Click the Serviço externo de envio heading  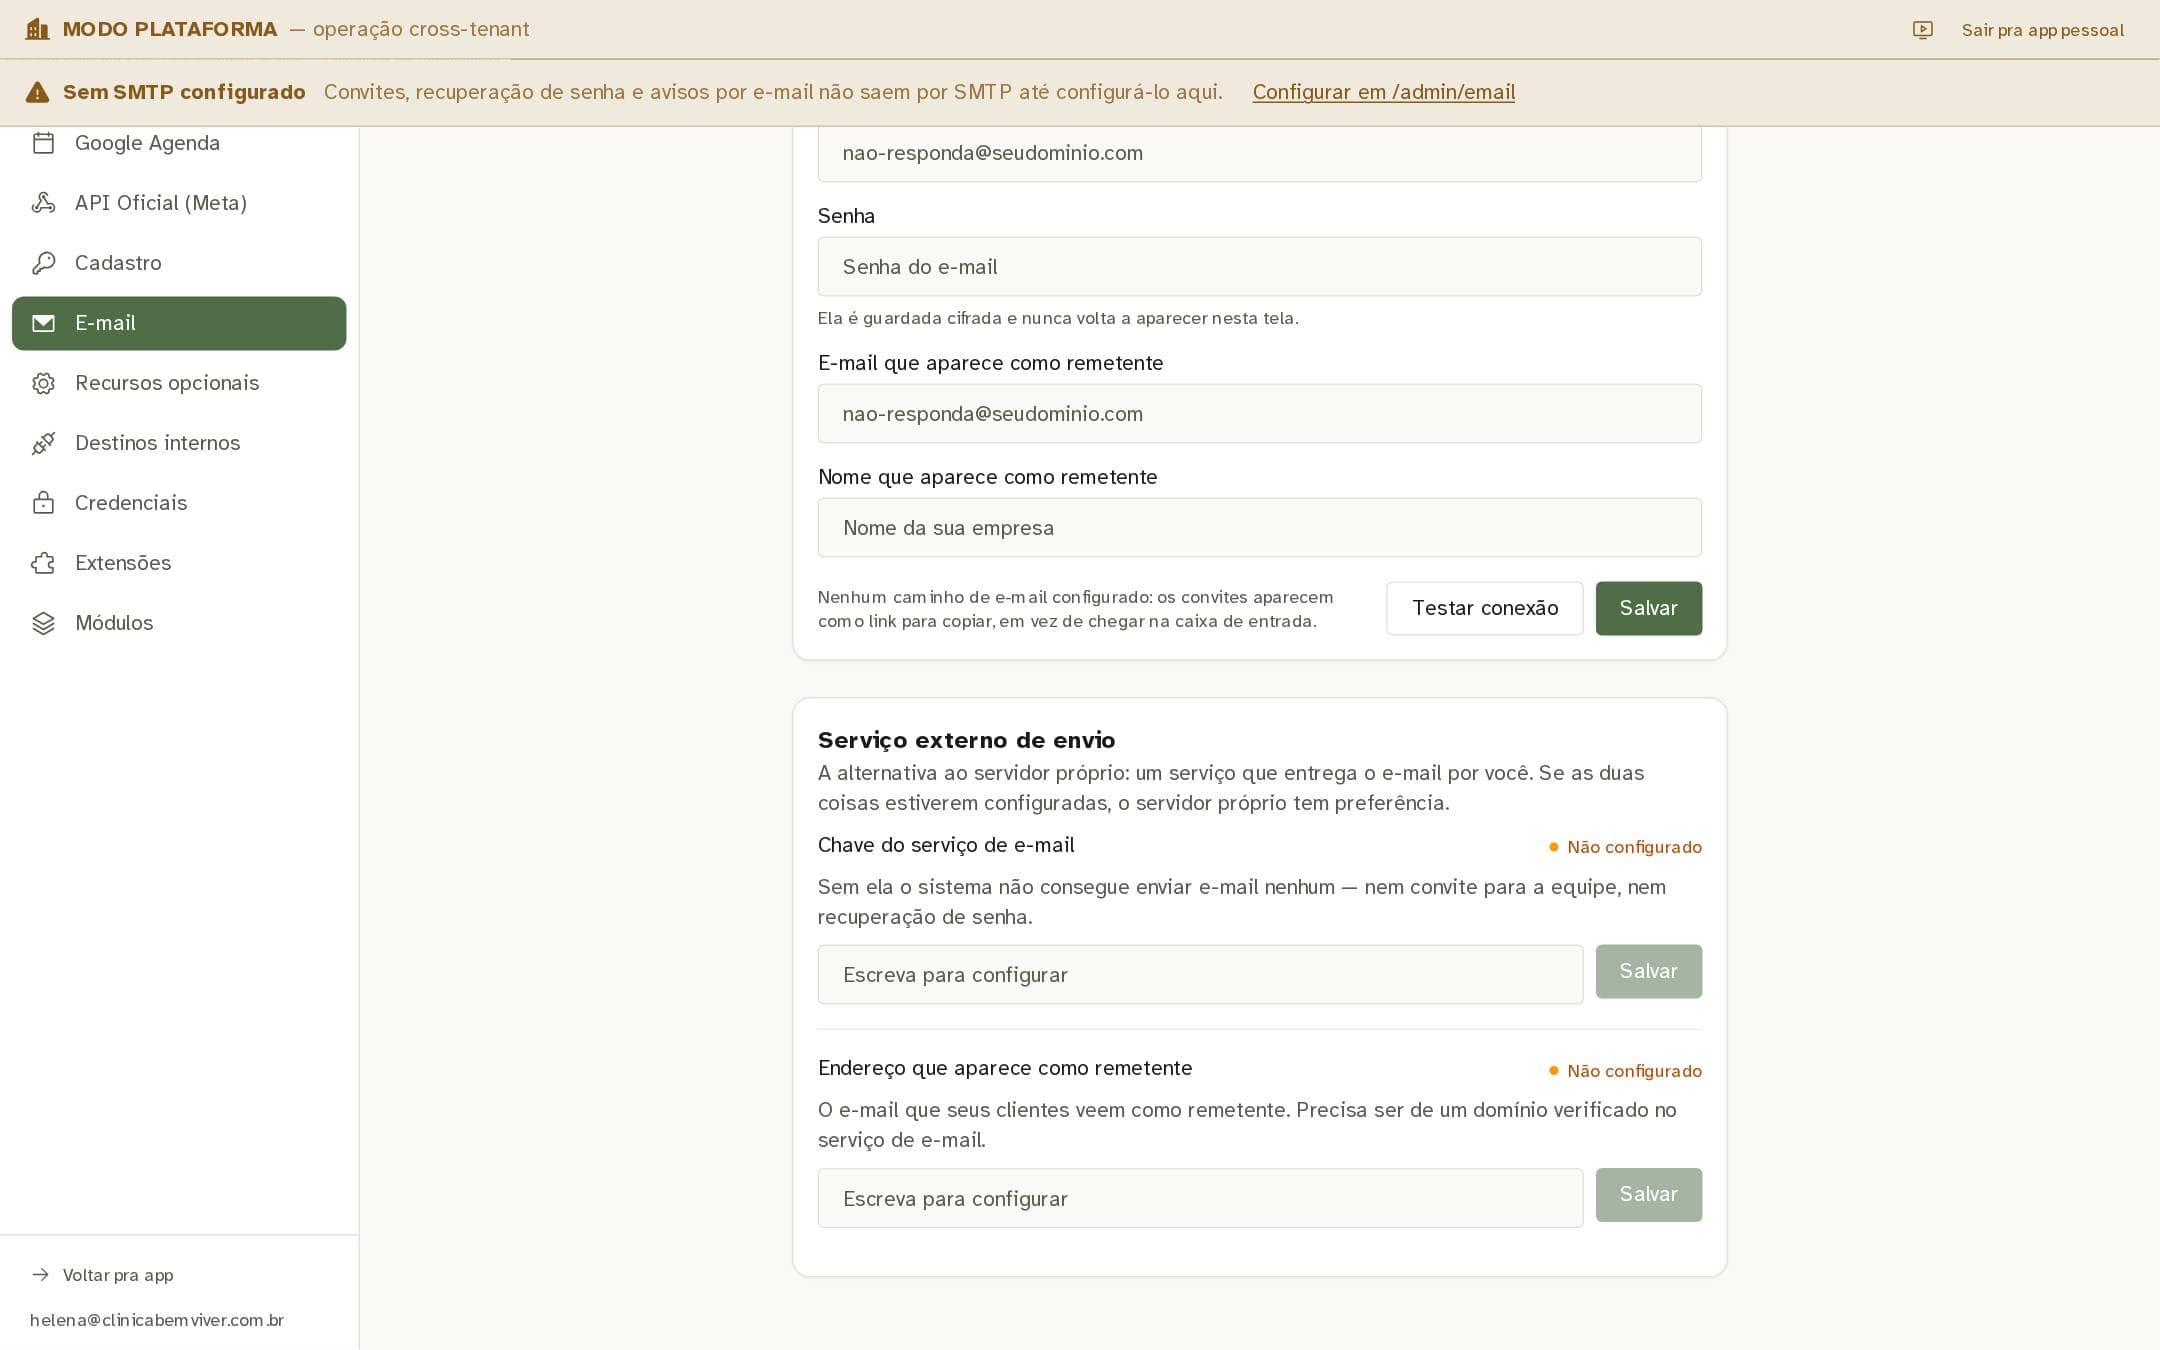tap(966, 740)
